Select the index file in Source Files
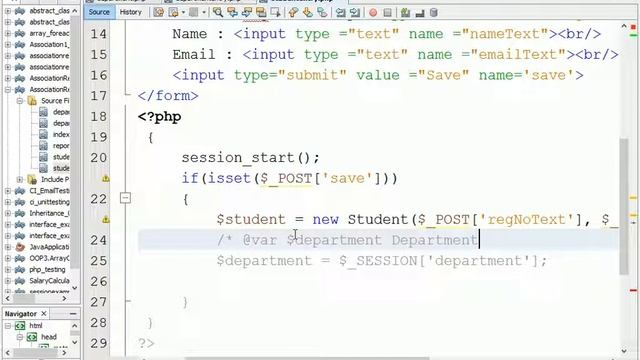This screenshot has height=360, width=640. [x=61, y=134]
